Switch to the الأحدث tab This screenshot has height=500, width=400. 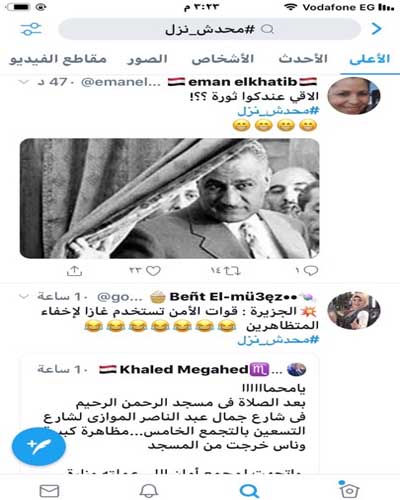point(303,59)
